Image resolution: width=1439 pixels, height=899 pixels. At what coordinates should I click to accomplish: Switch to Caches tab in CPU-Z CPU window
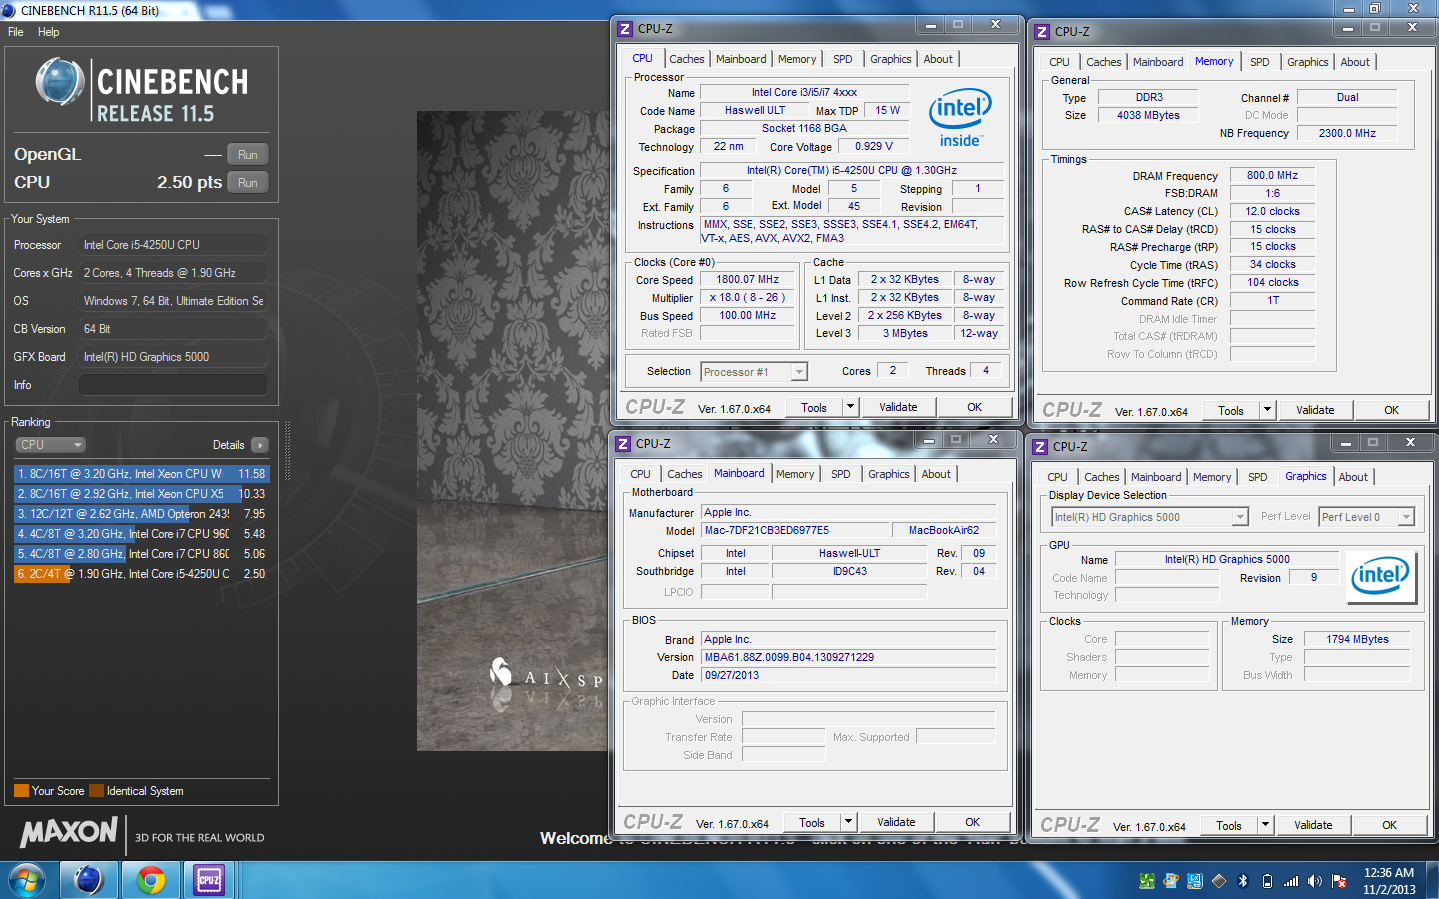click(x=687, y=59)
